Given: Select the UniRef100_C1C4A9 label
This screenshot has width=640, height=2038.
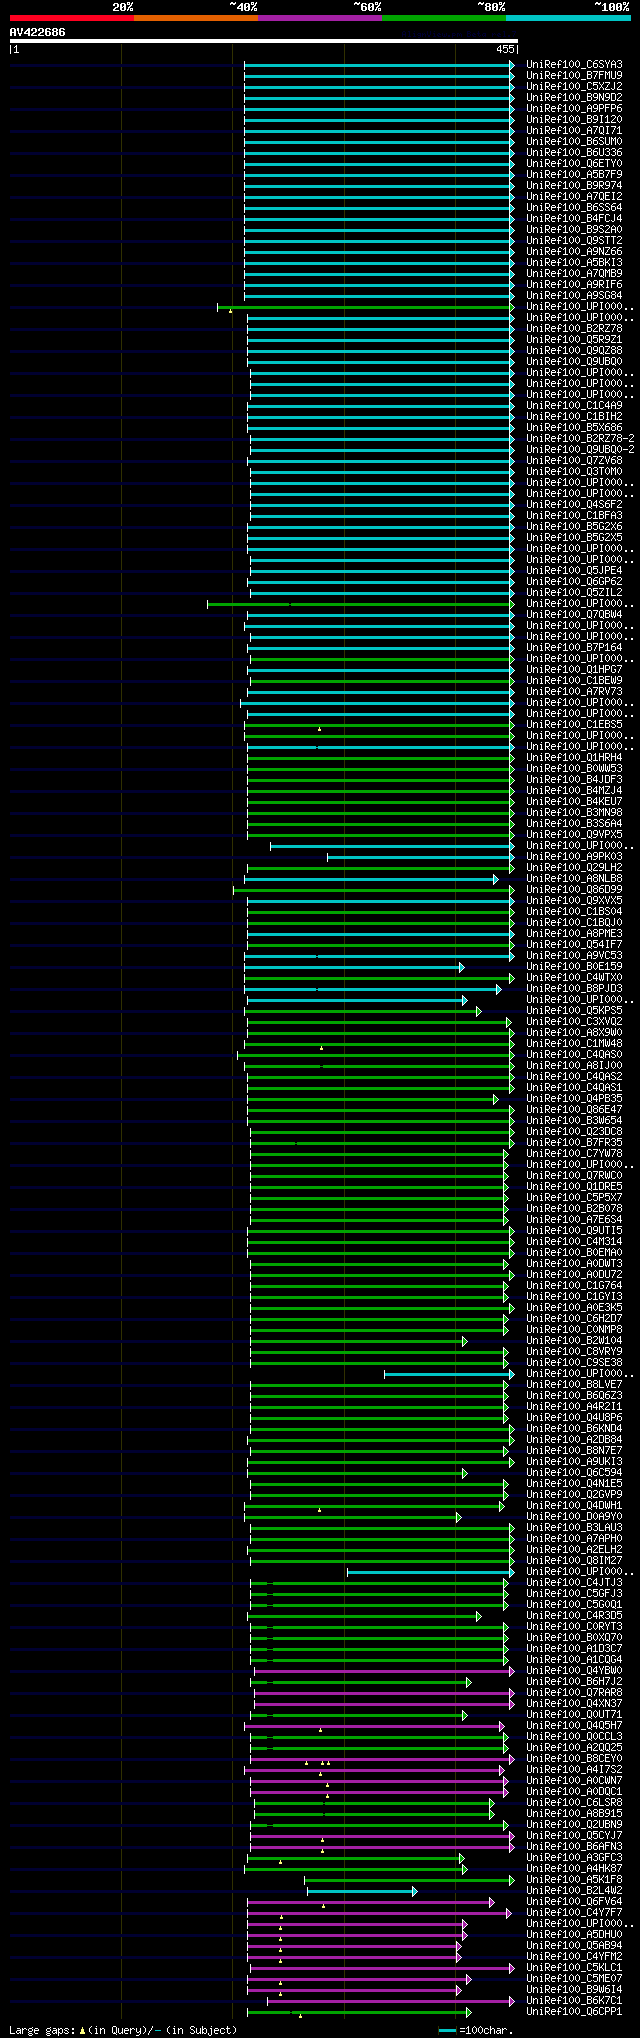Looking at the screenshot, I should pyautogui.click(x=574, y=406).
